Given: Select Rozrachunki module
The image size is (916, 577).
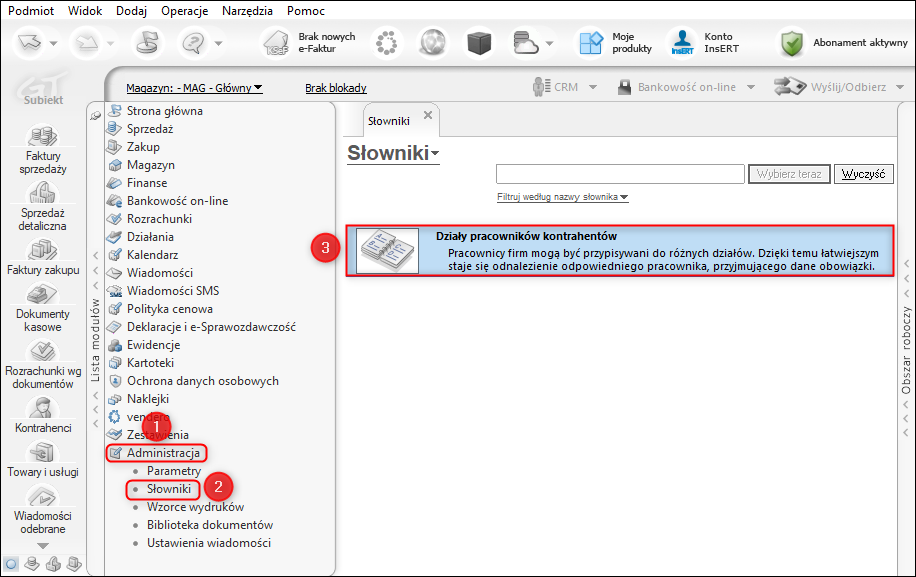Looking at the screenshot, I should tap(159, 219).
